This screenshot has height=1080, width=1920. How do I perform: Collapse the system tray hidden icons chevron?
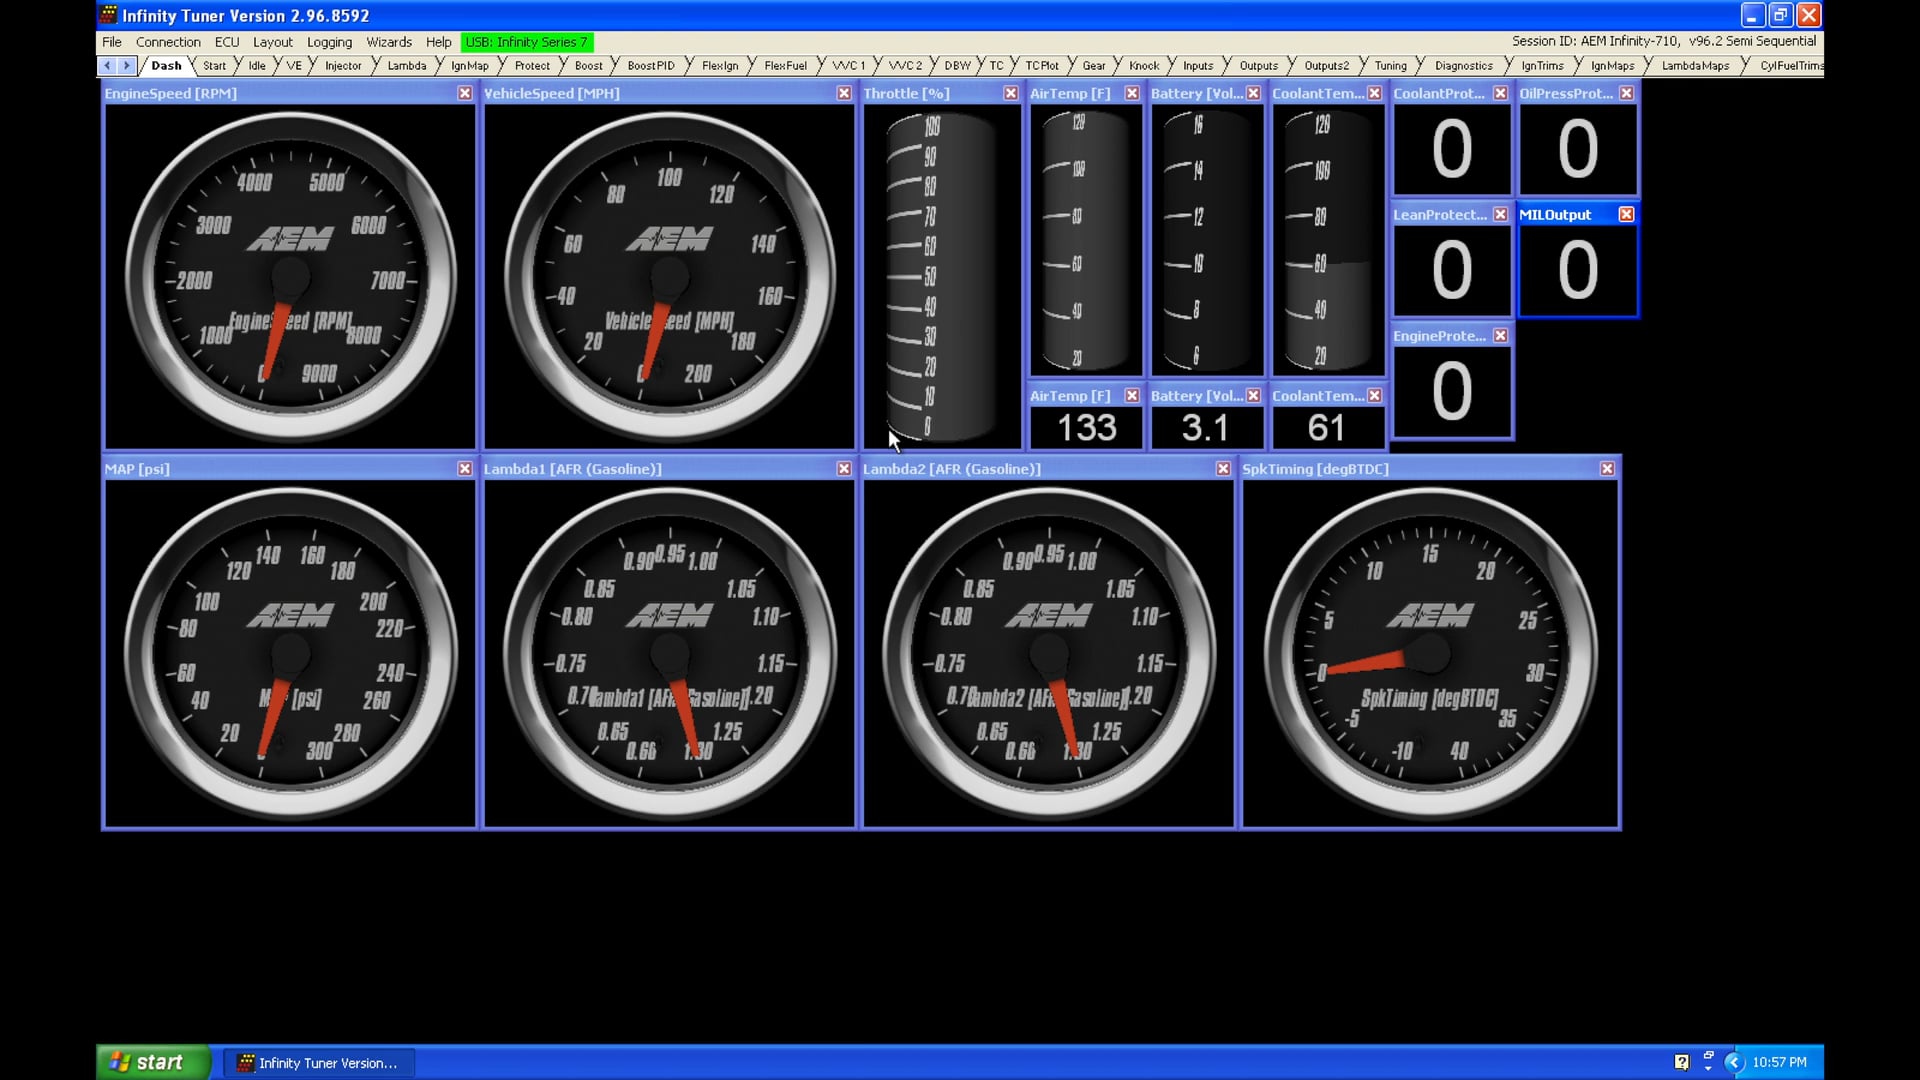[x=1708, y=1062]
